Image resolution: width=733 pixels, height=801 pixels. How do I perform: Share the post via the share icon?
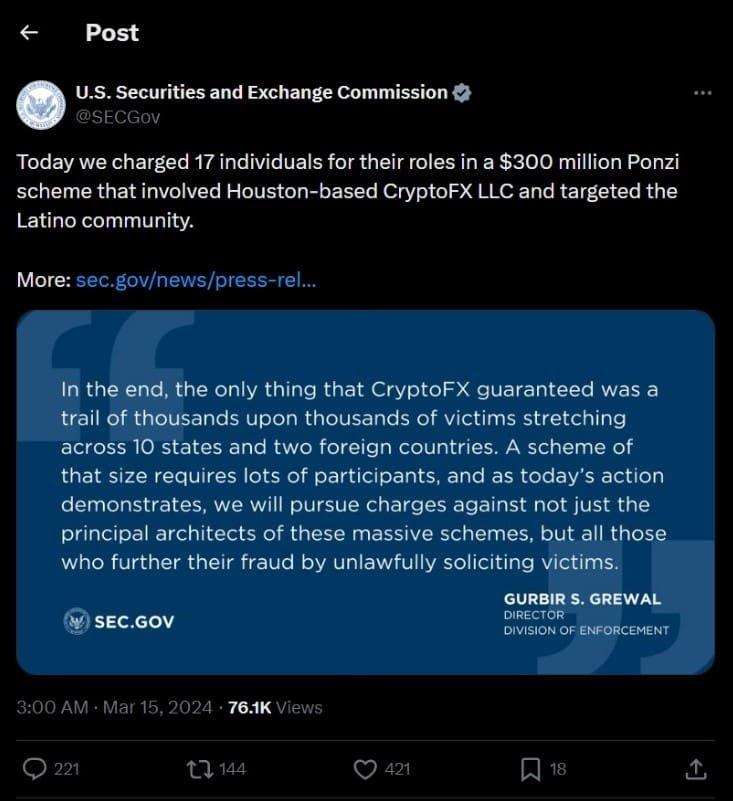[696, 769]
